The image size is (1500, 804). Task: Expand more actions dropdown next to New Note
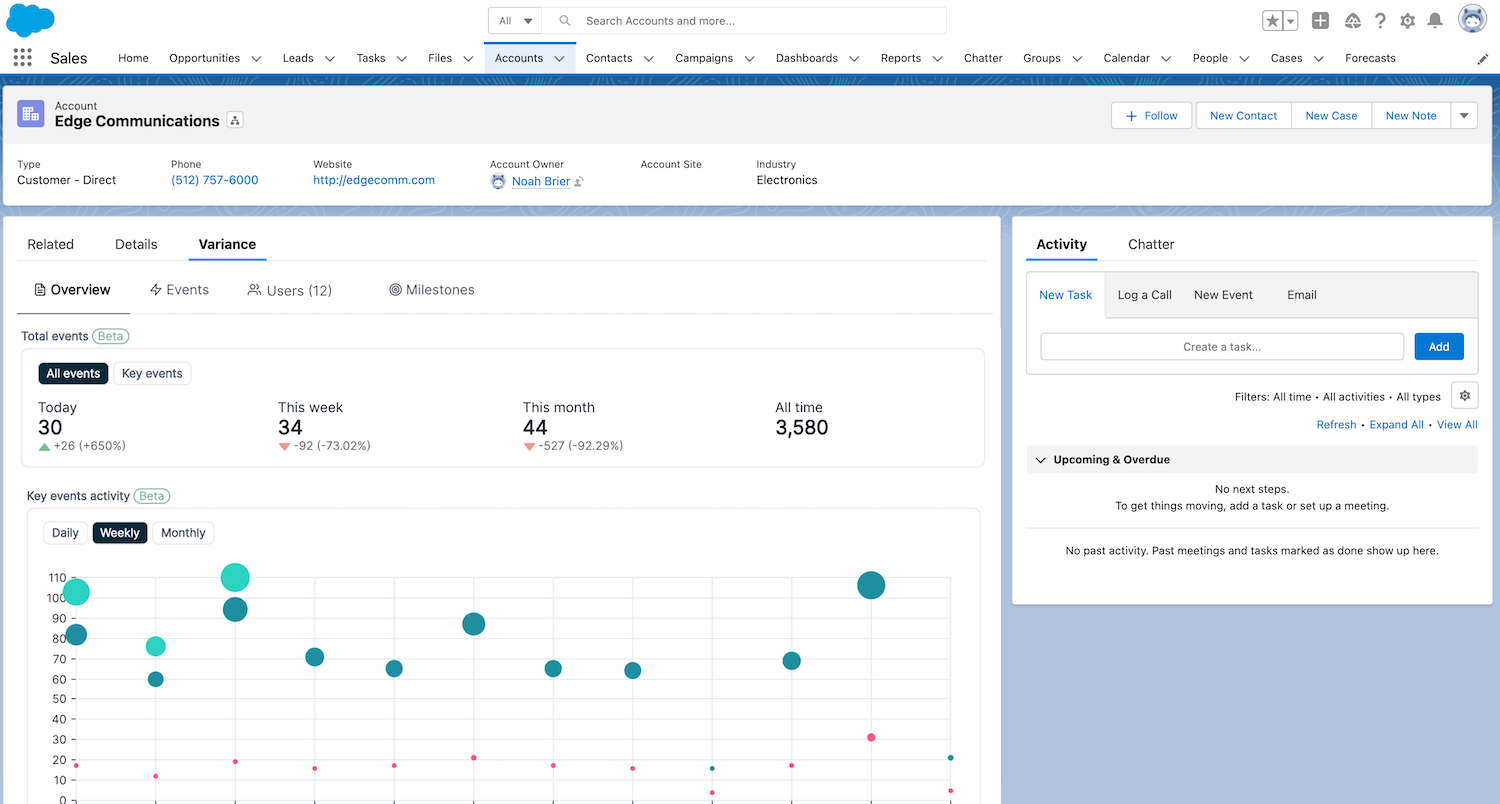[x=1464, y=116]
